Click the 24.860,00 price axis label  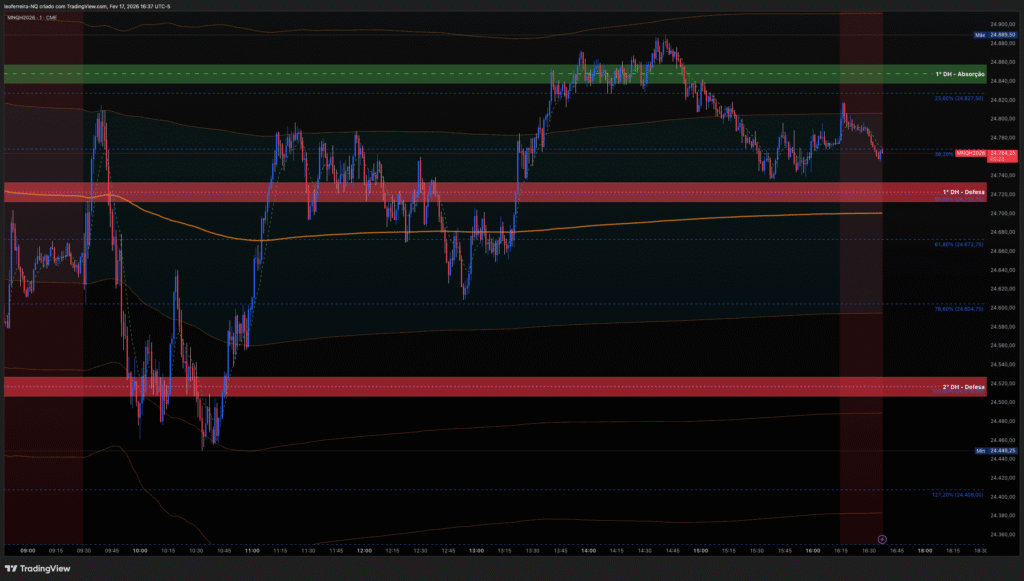click(x=1002, y=62)
